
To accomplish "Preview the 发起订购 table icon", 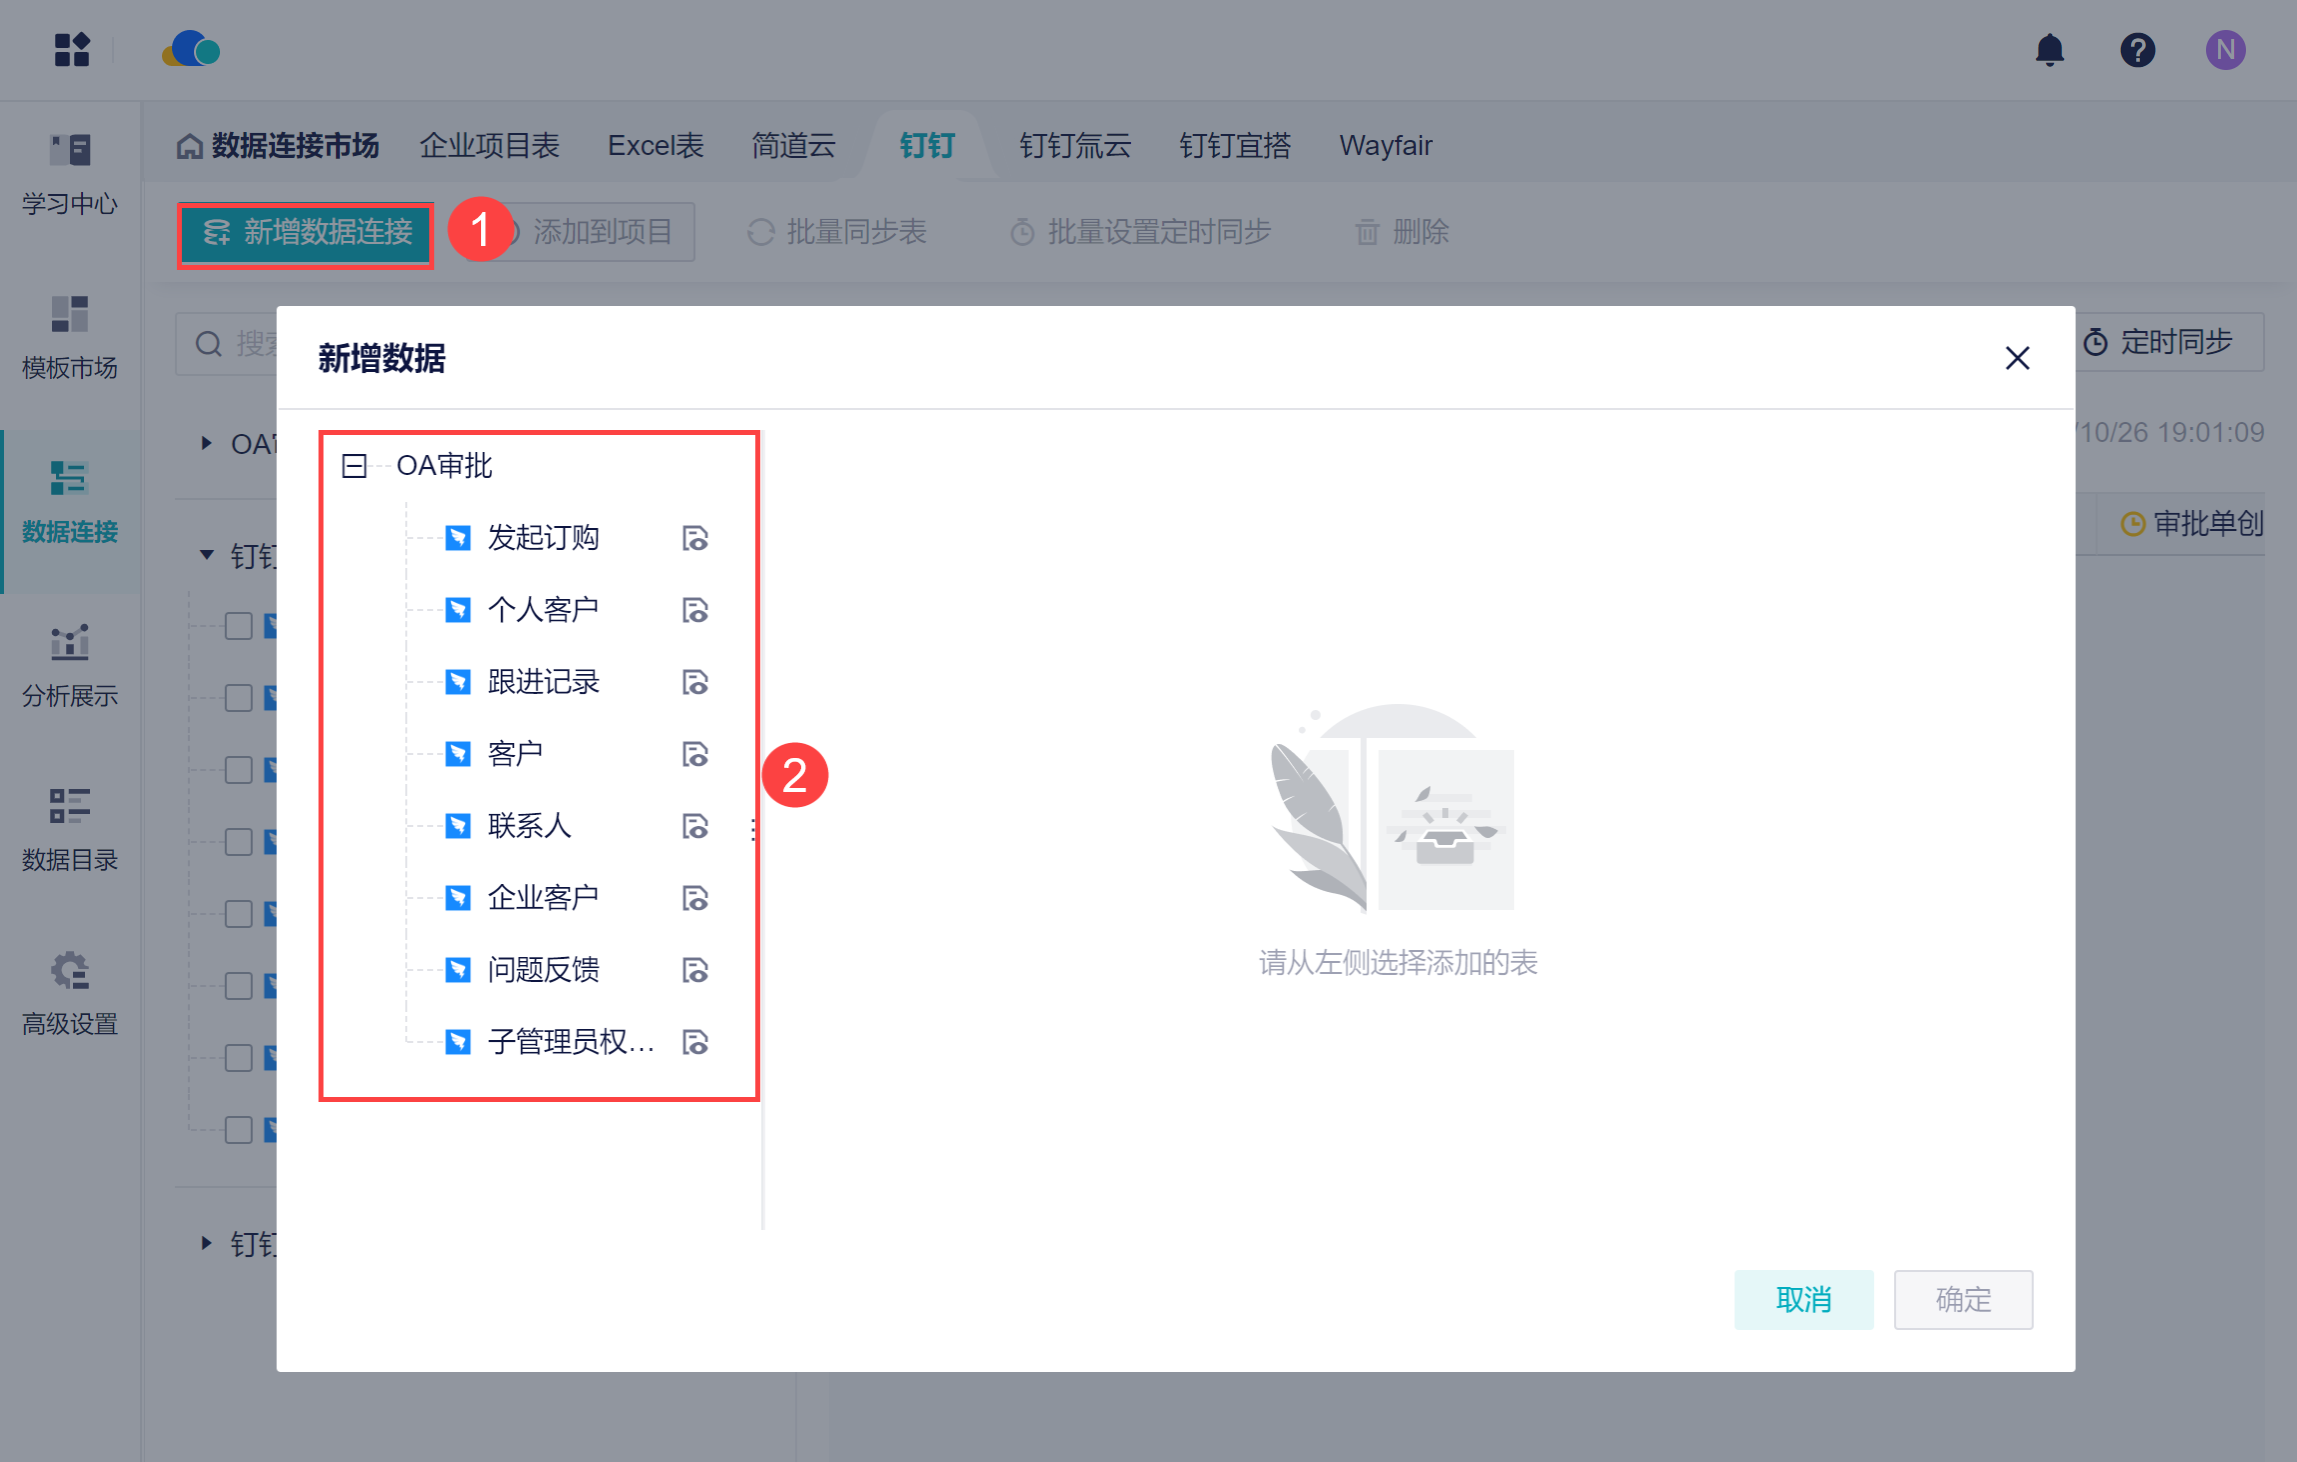I will (695, 538).
